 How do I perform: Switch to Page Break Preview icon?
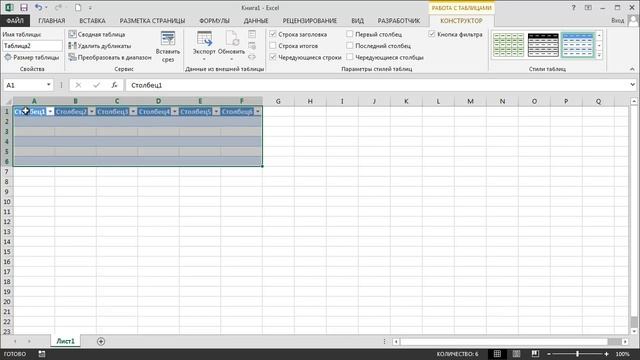click(x=535, y=354)
